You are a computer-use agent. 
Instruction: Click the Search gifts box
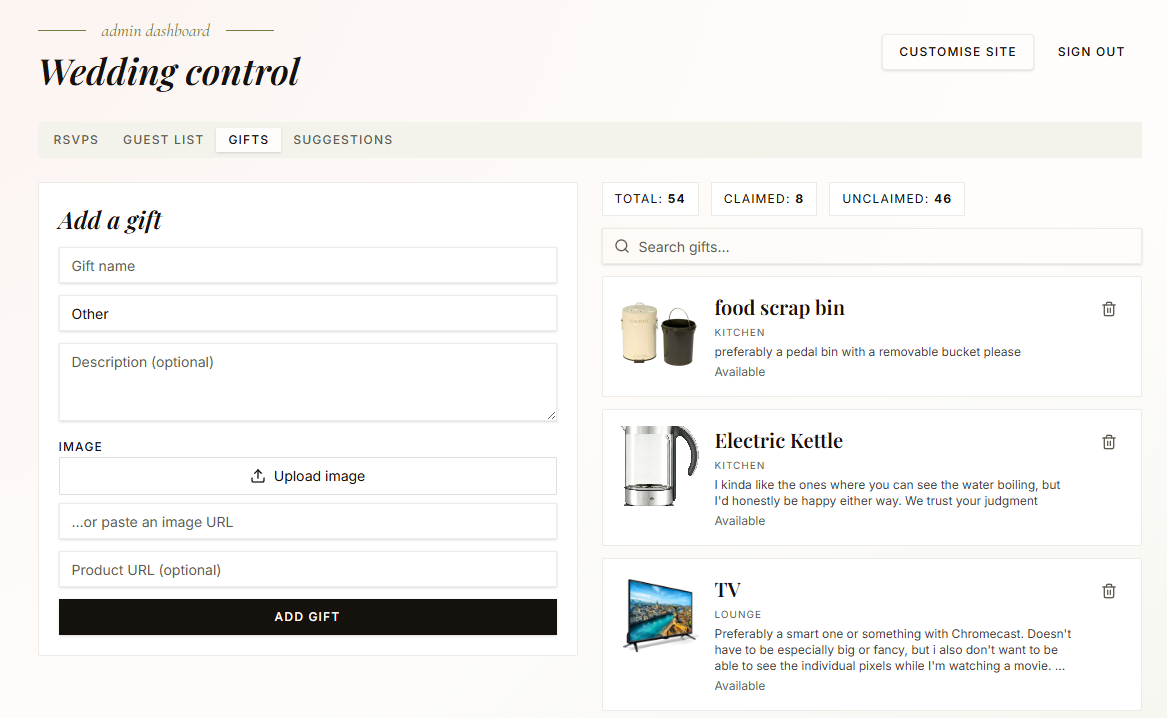coord(872,247)
